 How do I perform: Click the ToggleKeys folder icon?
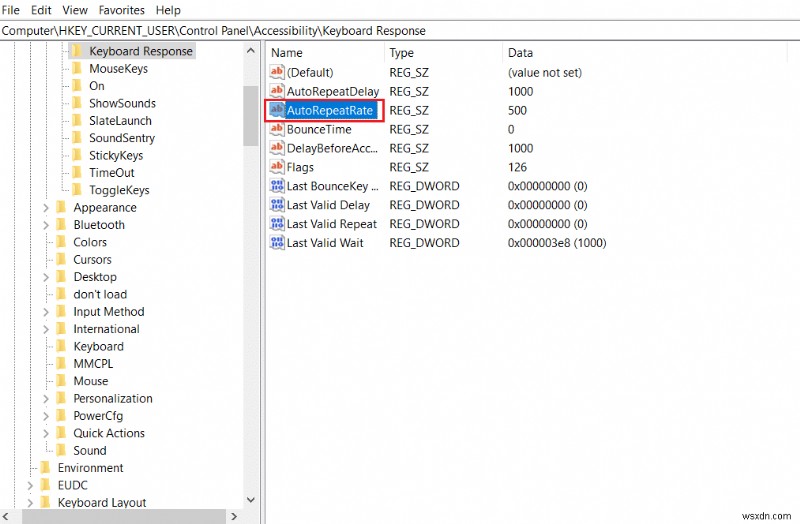tap(77, 189)
